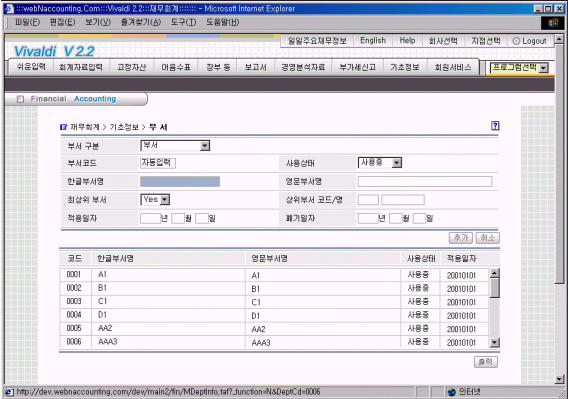Click the 지점선택 link
The width and height of the screenshot is (568, 399).
(485, 41)
